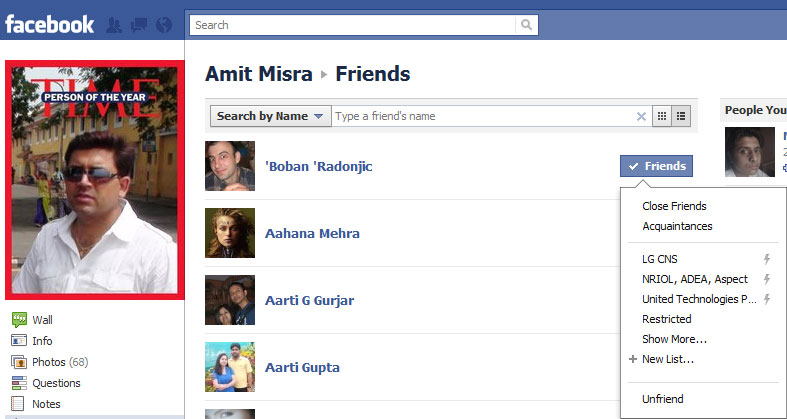Create a New List from the menu
Viewport: 787px width, 419px height.
(668, 359)
